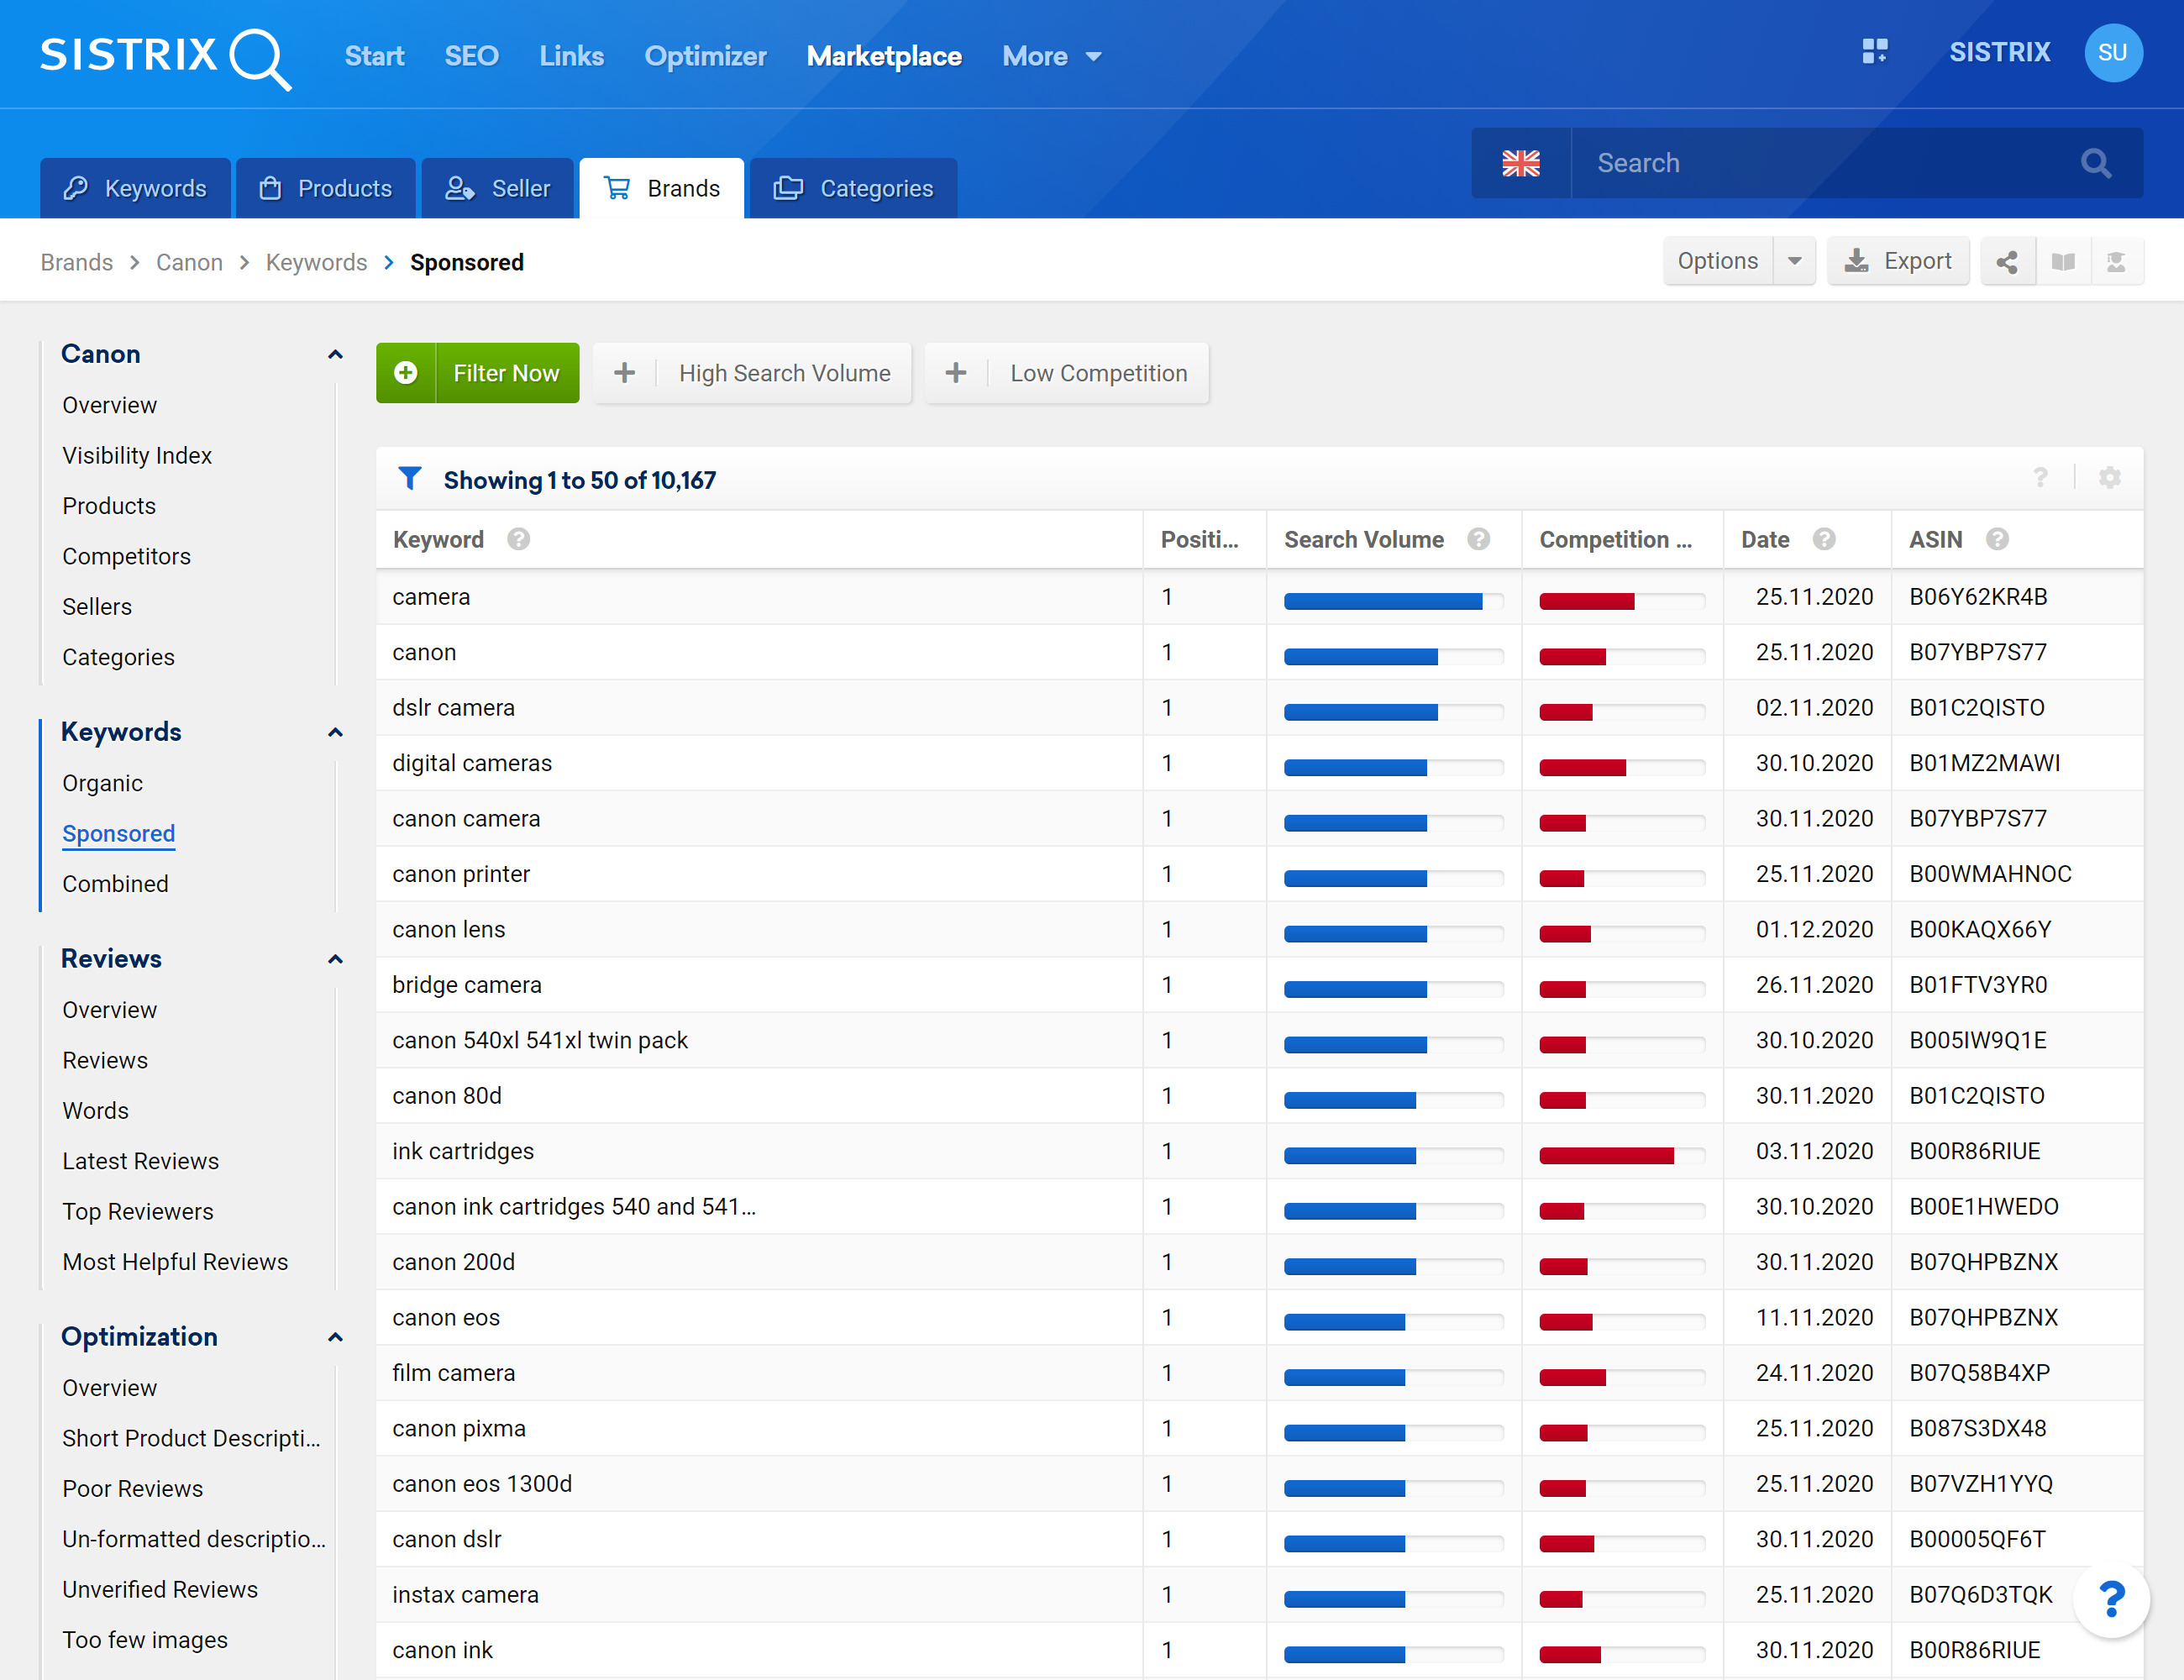Viewport: 2184px width, 1680px height.
Task: Expand the Canon sidebar section
Action: click(x=335, y=354)
